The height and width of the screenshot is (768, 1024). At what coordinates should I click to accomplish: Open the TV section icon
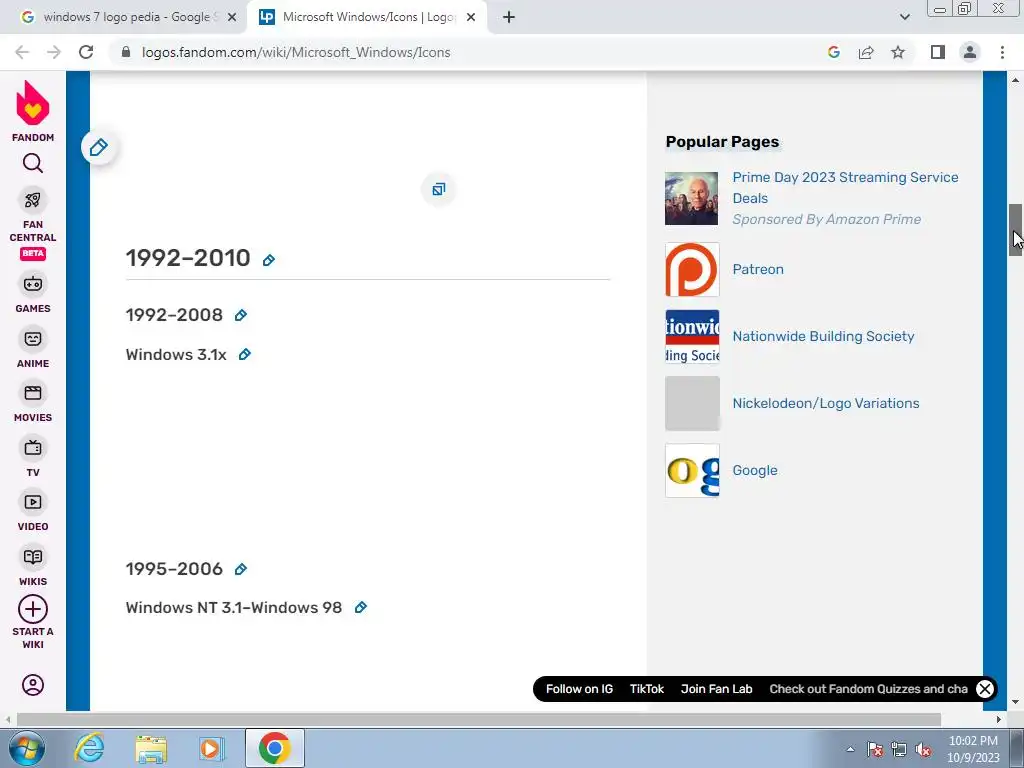click(33, 448)
